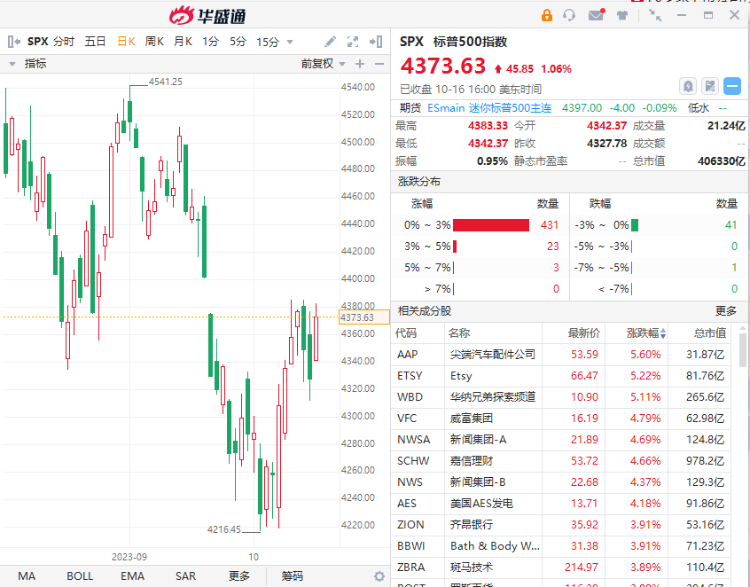Sort by 代码 column header

(406, 333)
